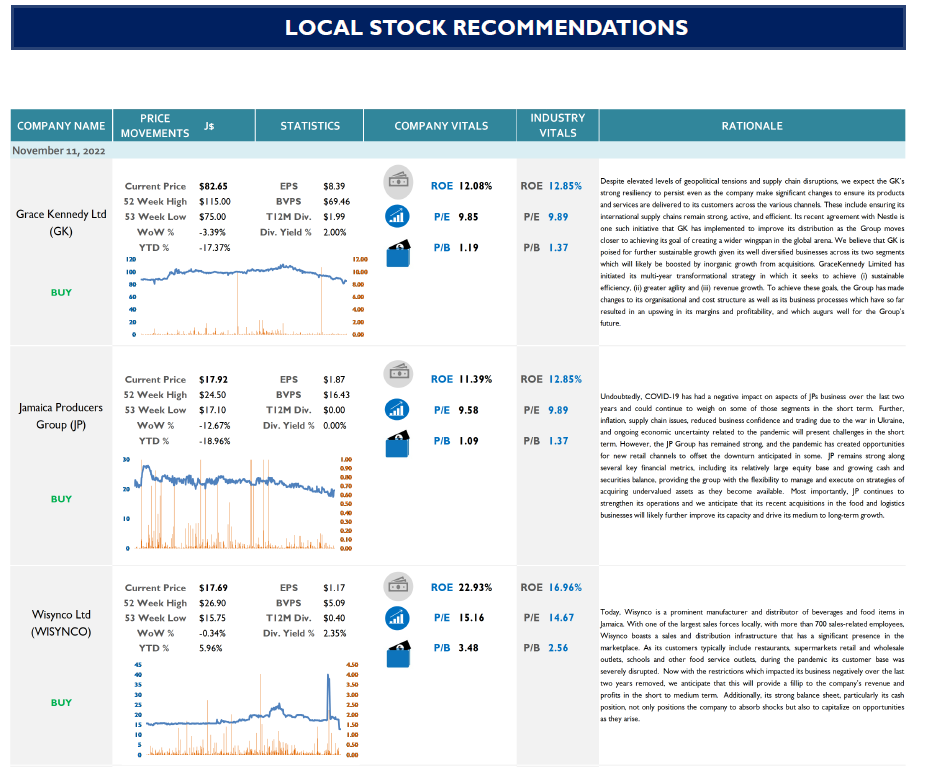Select Grace Kennedy company ROE 12.08%
931x767 pixels.
(476, 186)
